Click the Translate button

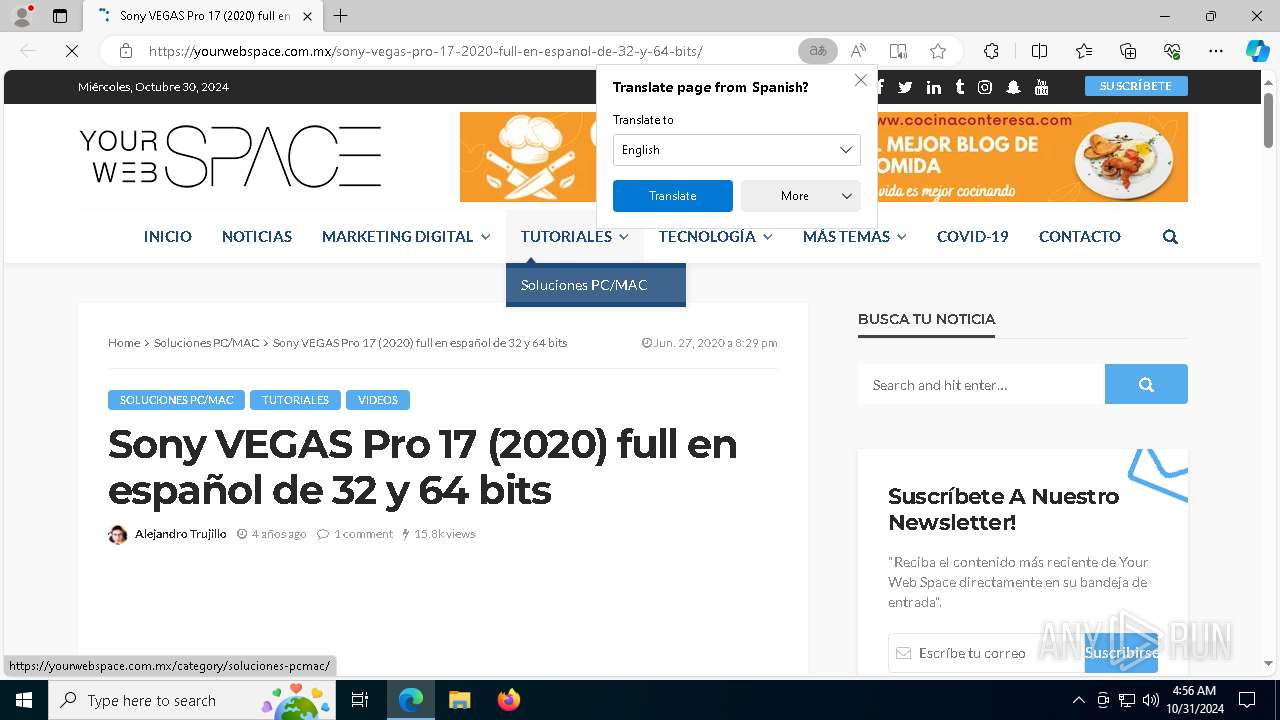tap(672, 196)
